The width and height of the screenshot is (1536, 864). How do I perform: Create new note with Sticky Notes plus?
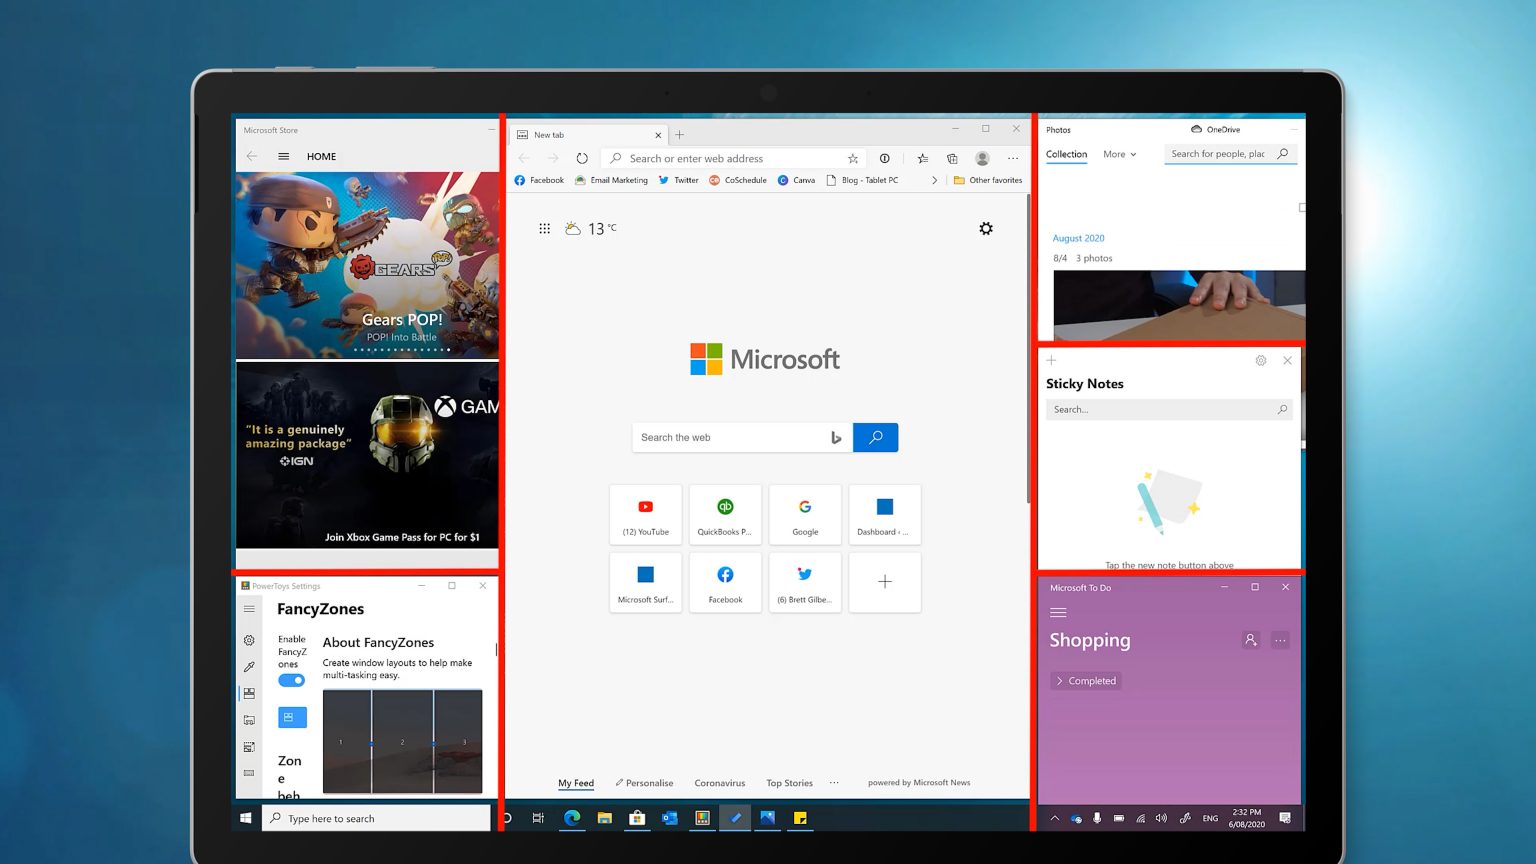(1051, 360)
